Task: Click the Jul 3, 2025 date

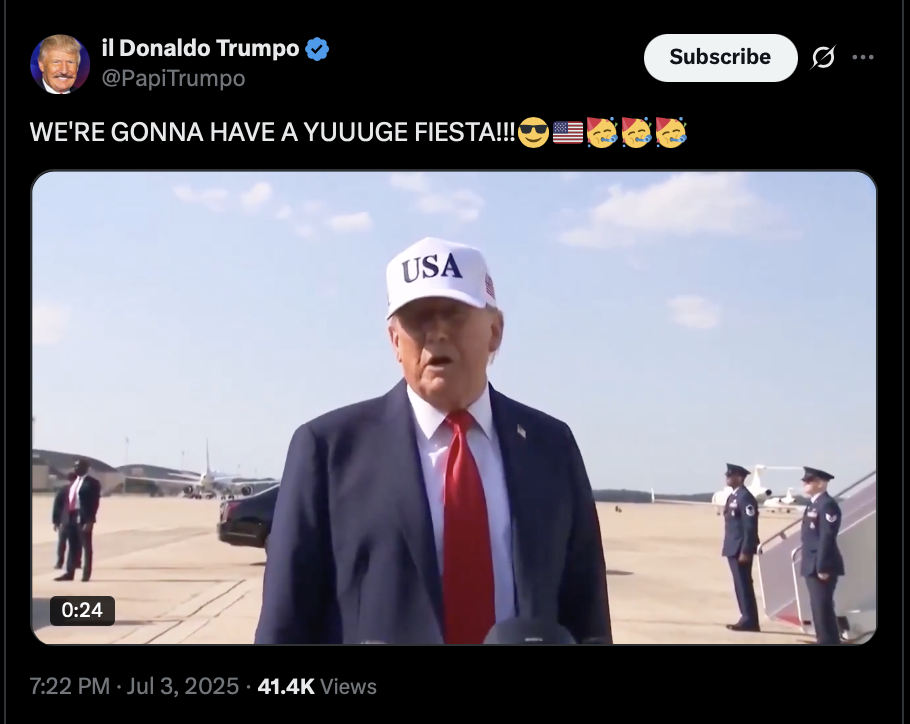Action: pyautogui.click(x=182, y=686)
